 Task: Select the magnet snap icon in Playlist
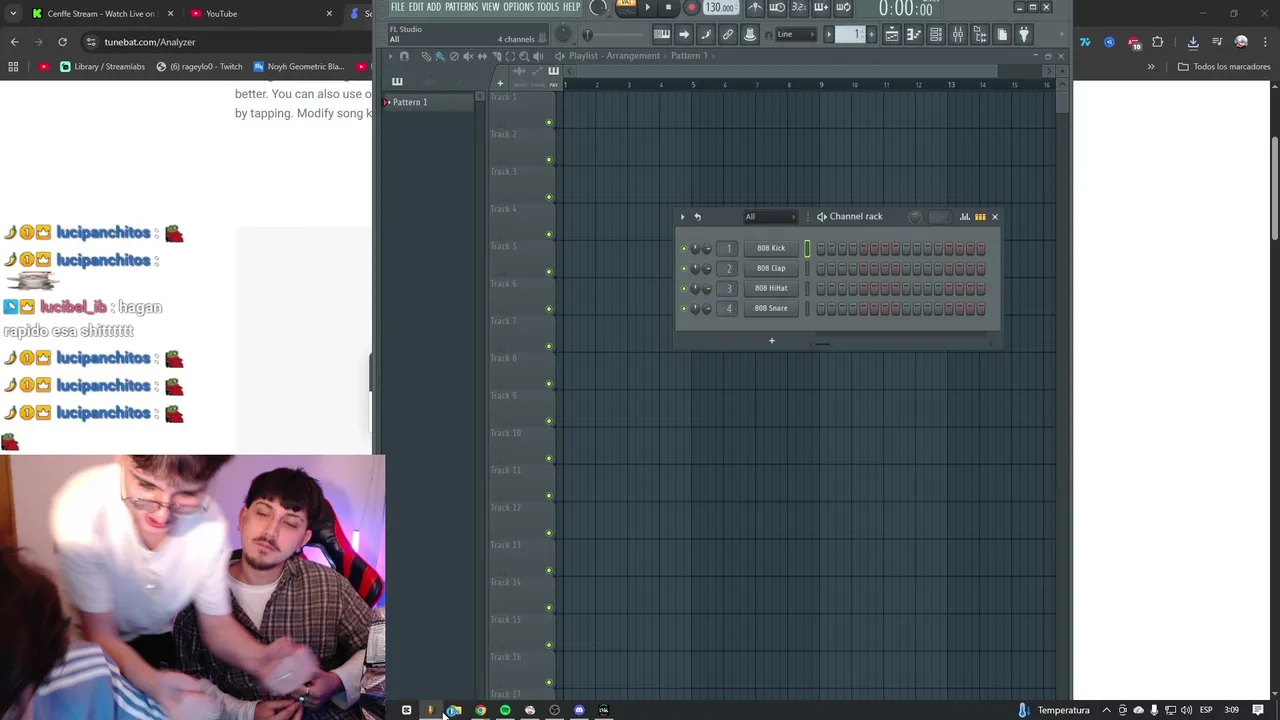click(404, 56)
